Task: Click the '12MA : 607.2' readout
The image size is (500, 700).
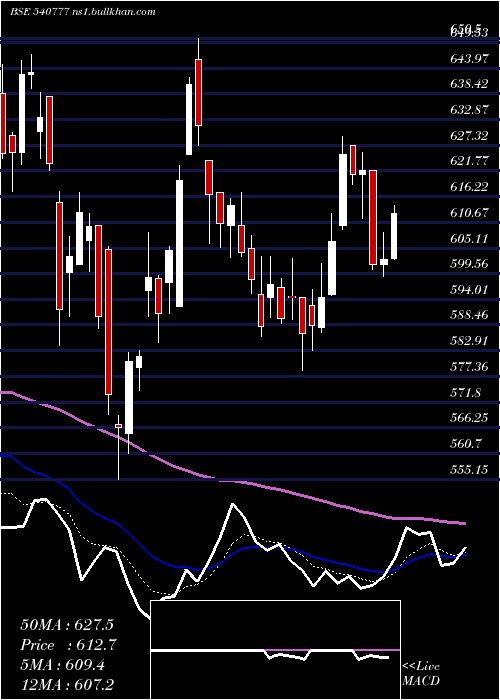Action: 67,684
